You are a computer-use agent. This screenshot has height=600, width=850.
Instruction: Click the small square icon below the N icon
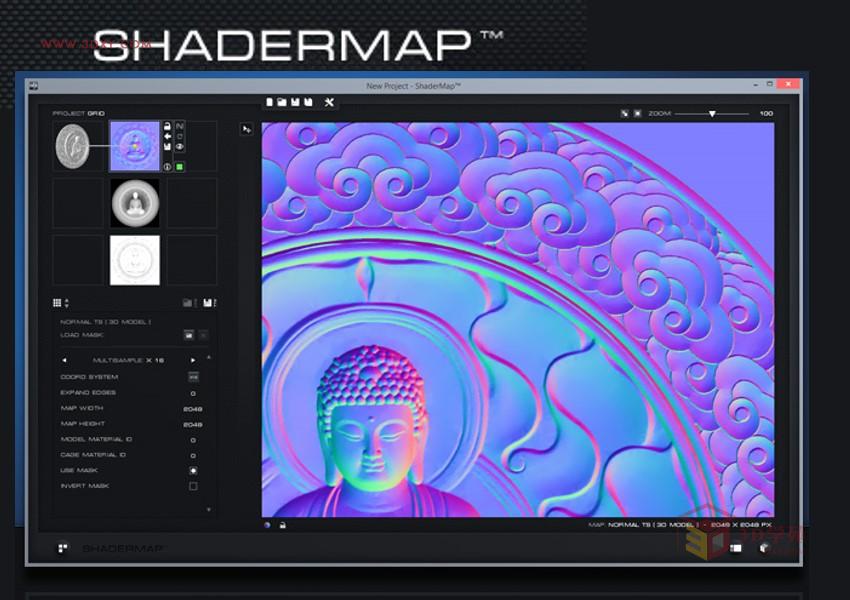coord(180,137)
